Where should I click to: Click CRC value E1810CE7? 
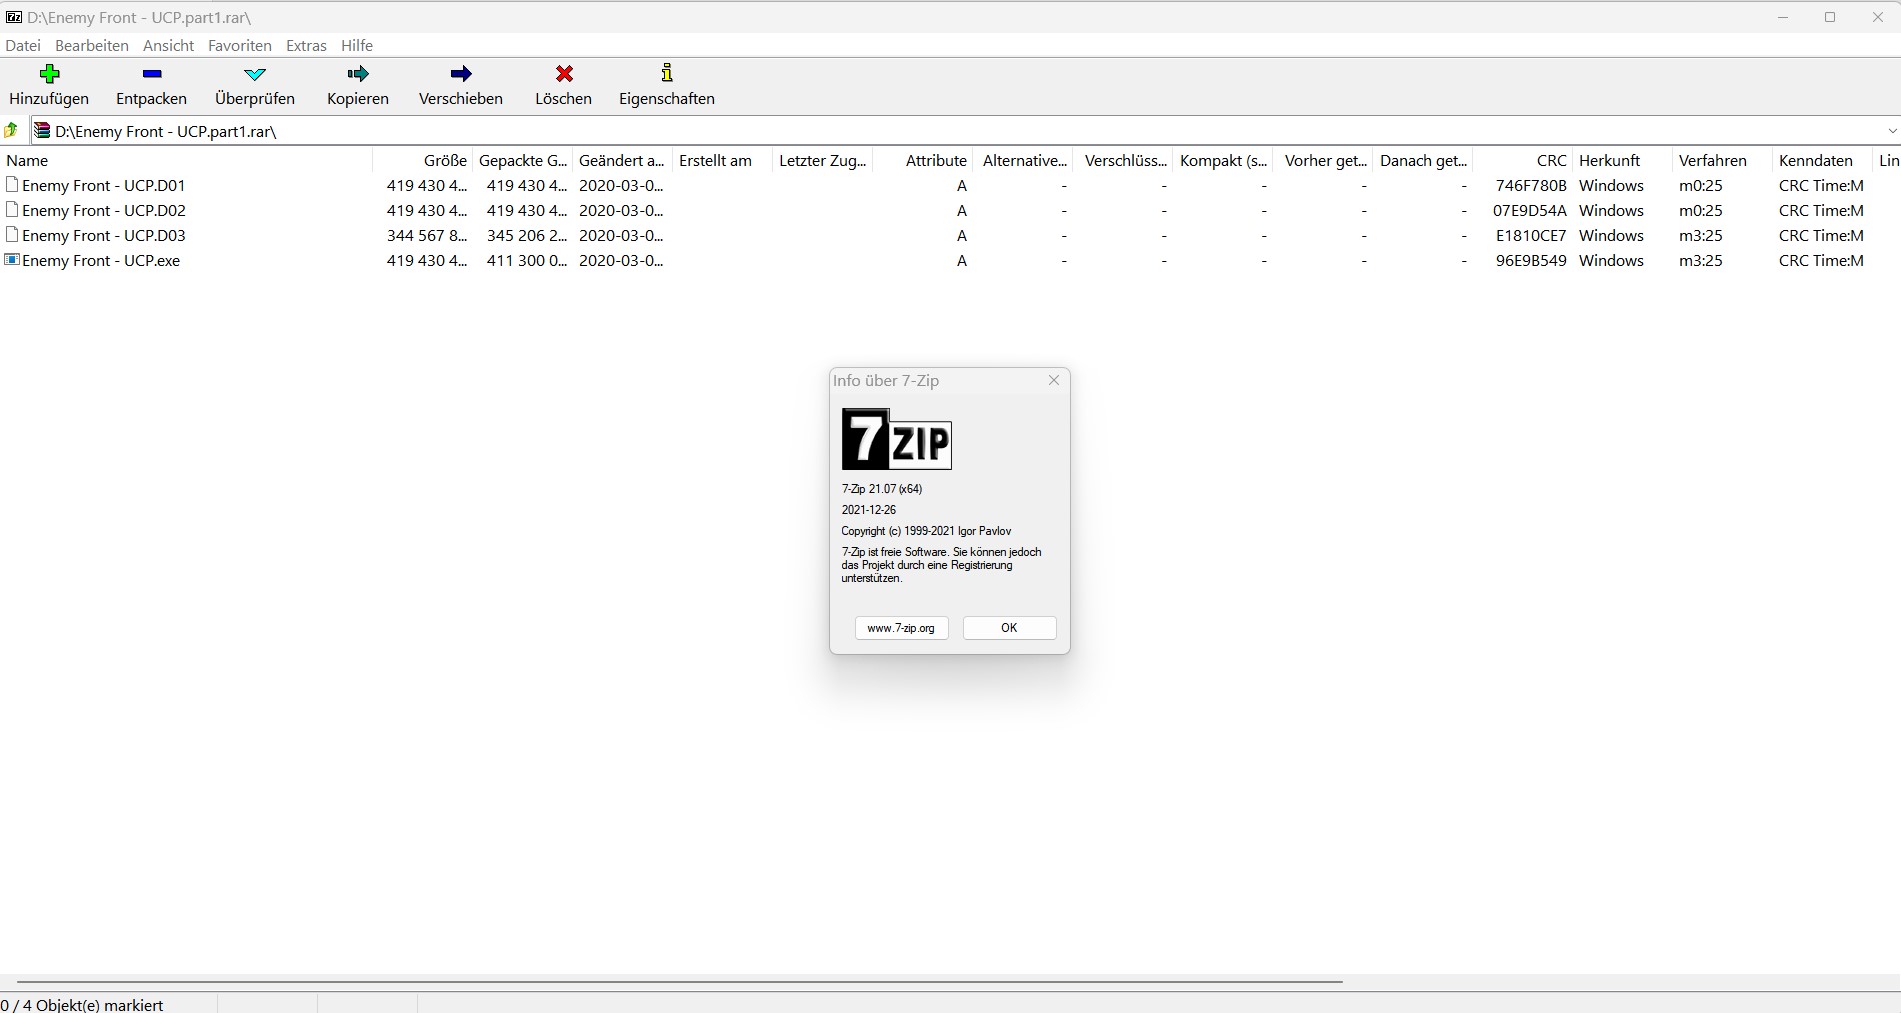click(1531, 235)
